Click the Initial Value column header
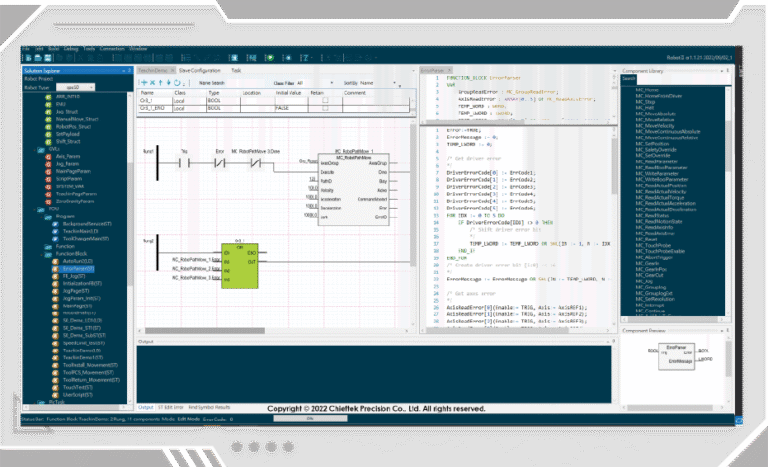Screen dimensions: 768x467 coord(288,93)
